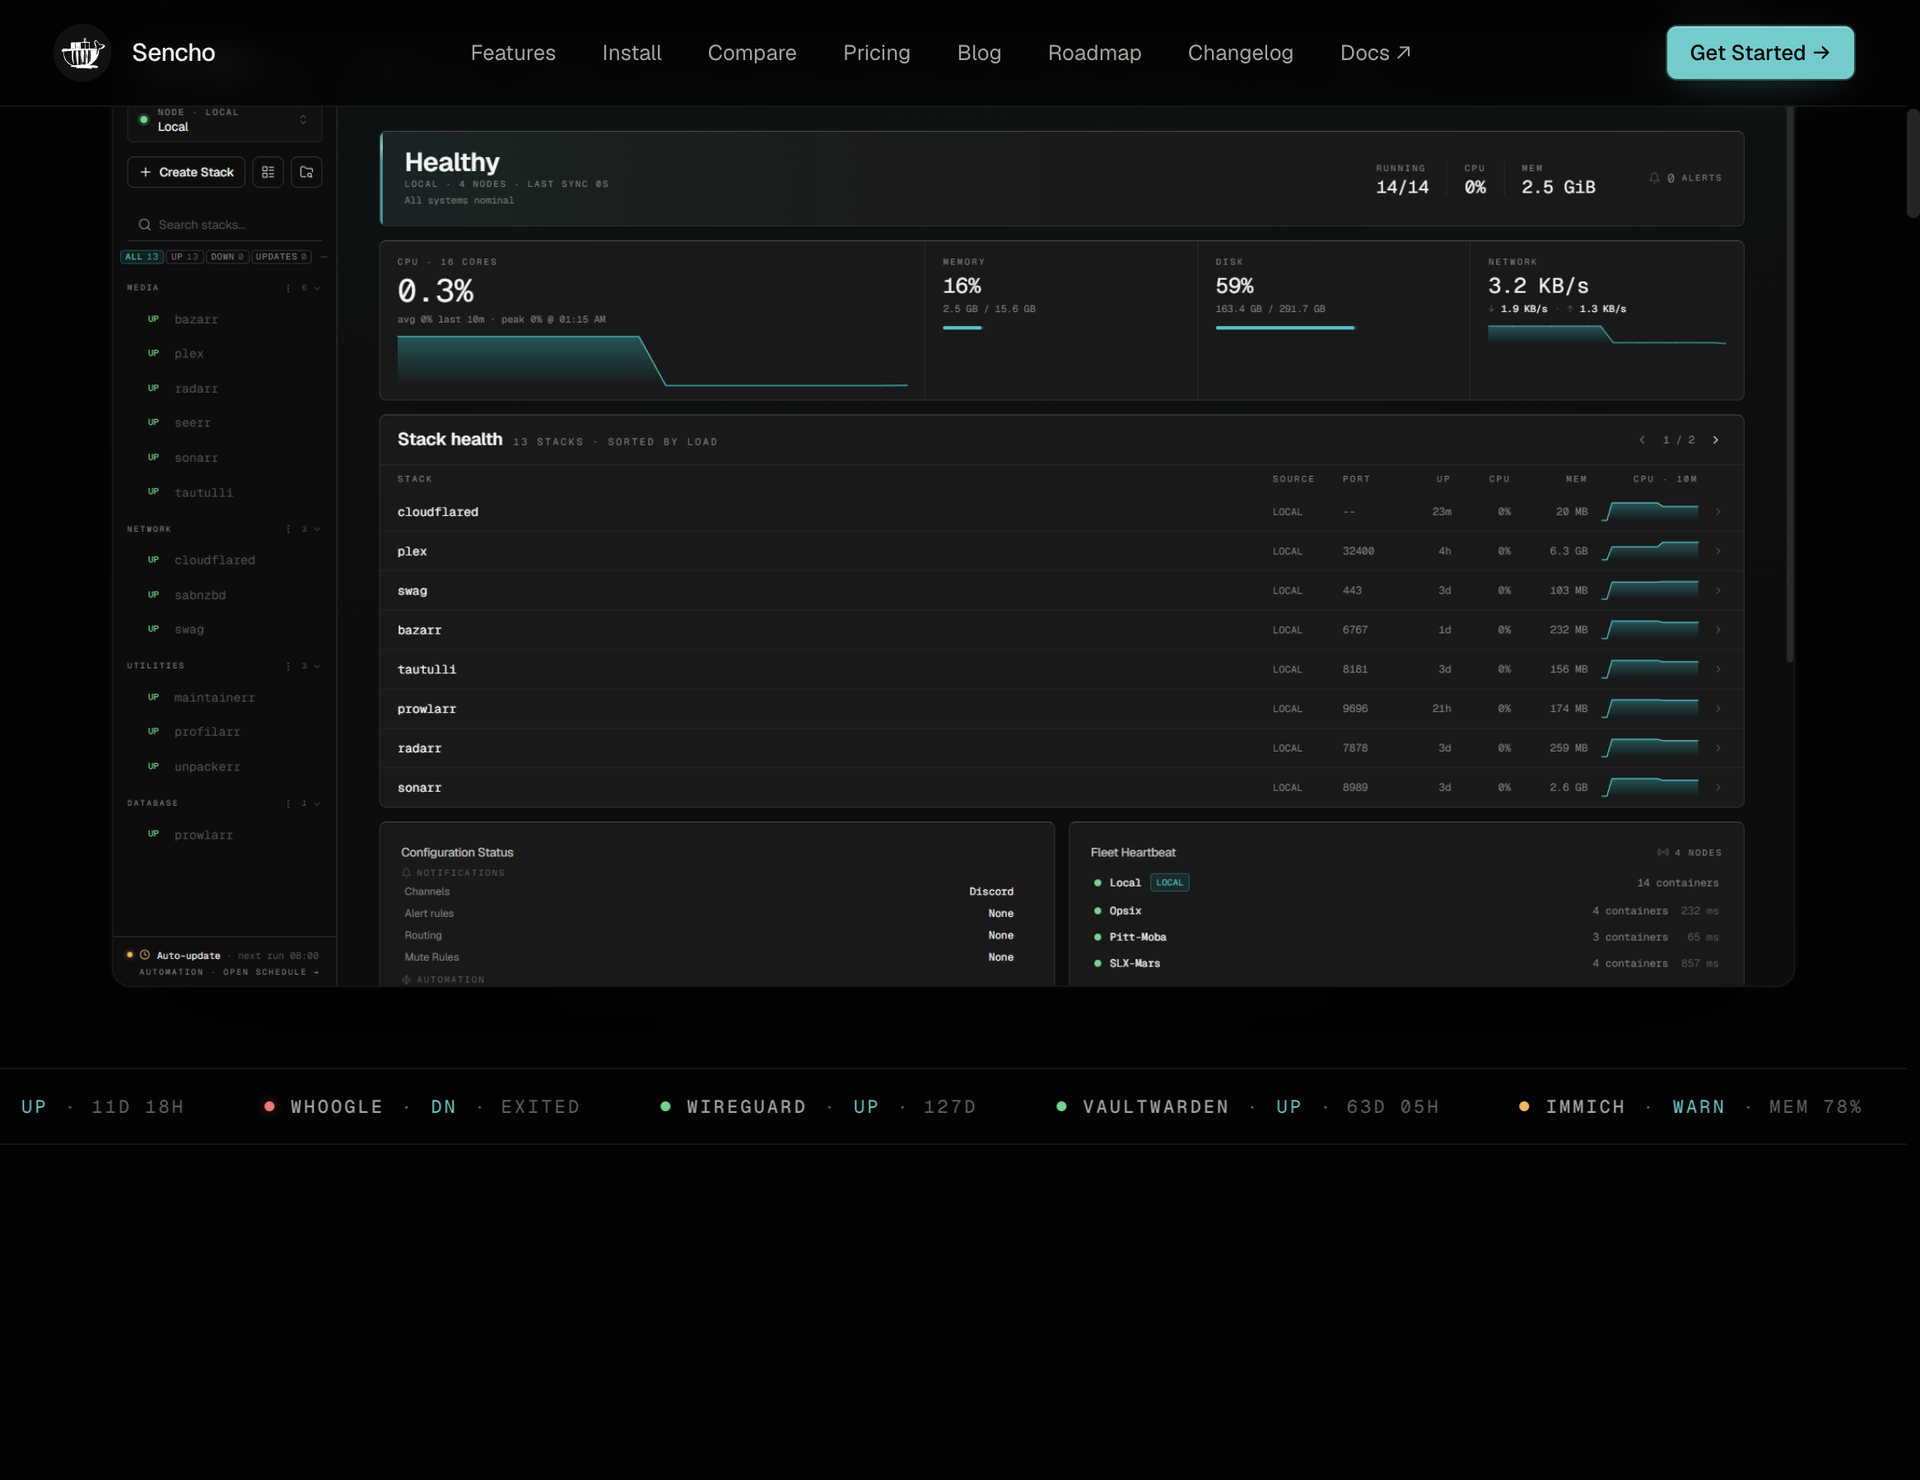Open the Changelog nav item
The height and width of the screenshot is (1480, 1920).
(1241, 53)
